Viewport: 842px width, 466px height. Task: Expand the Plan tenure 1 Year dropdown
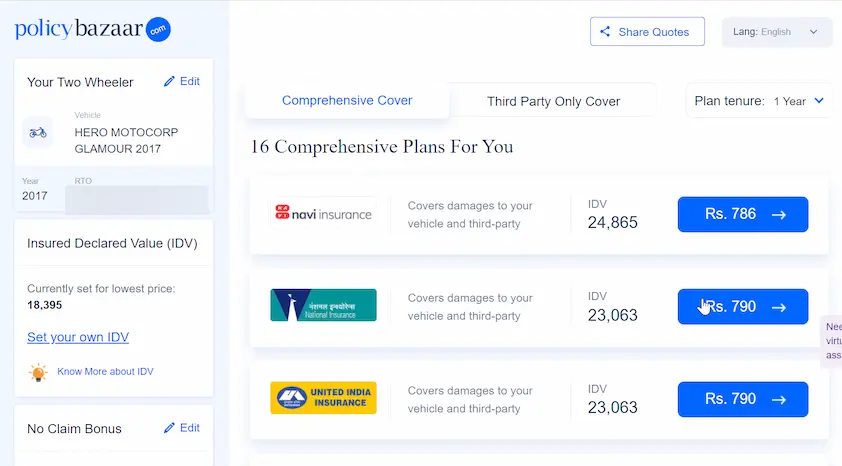point(759,101)
